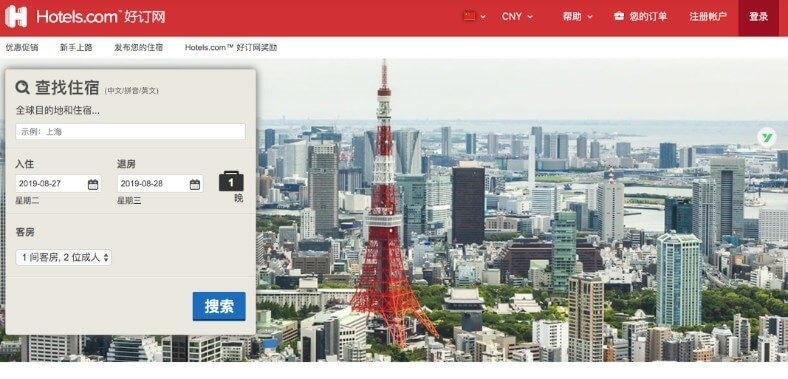Click the destination input field 示例：上海

click(x=131, y=132)
